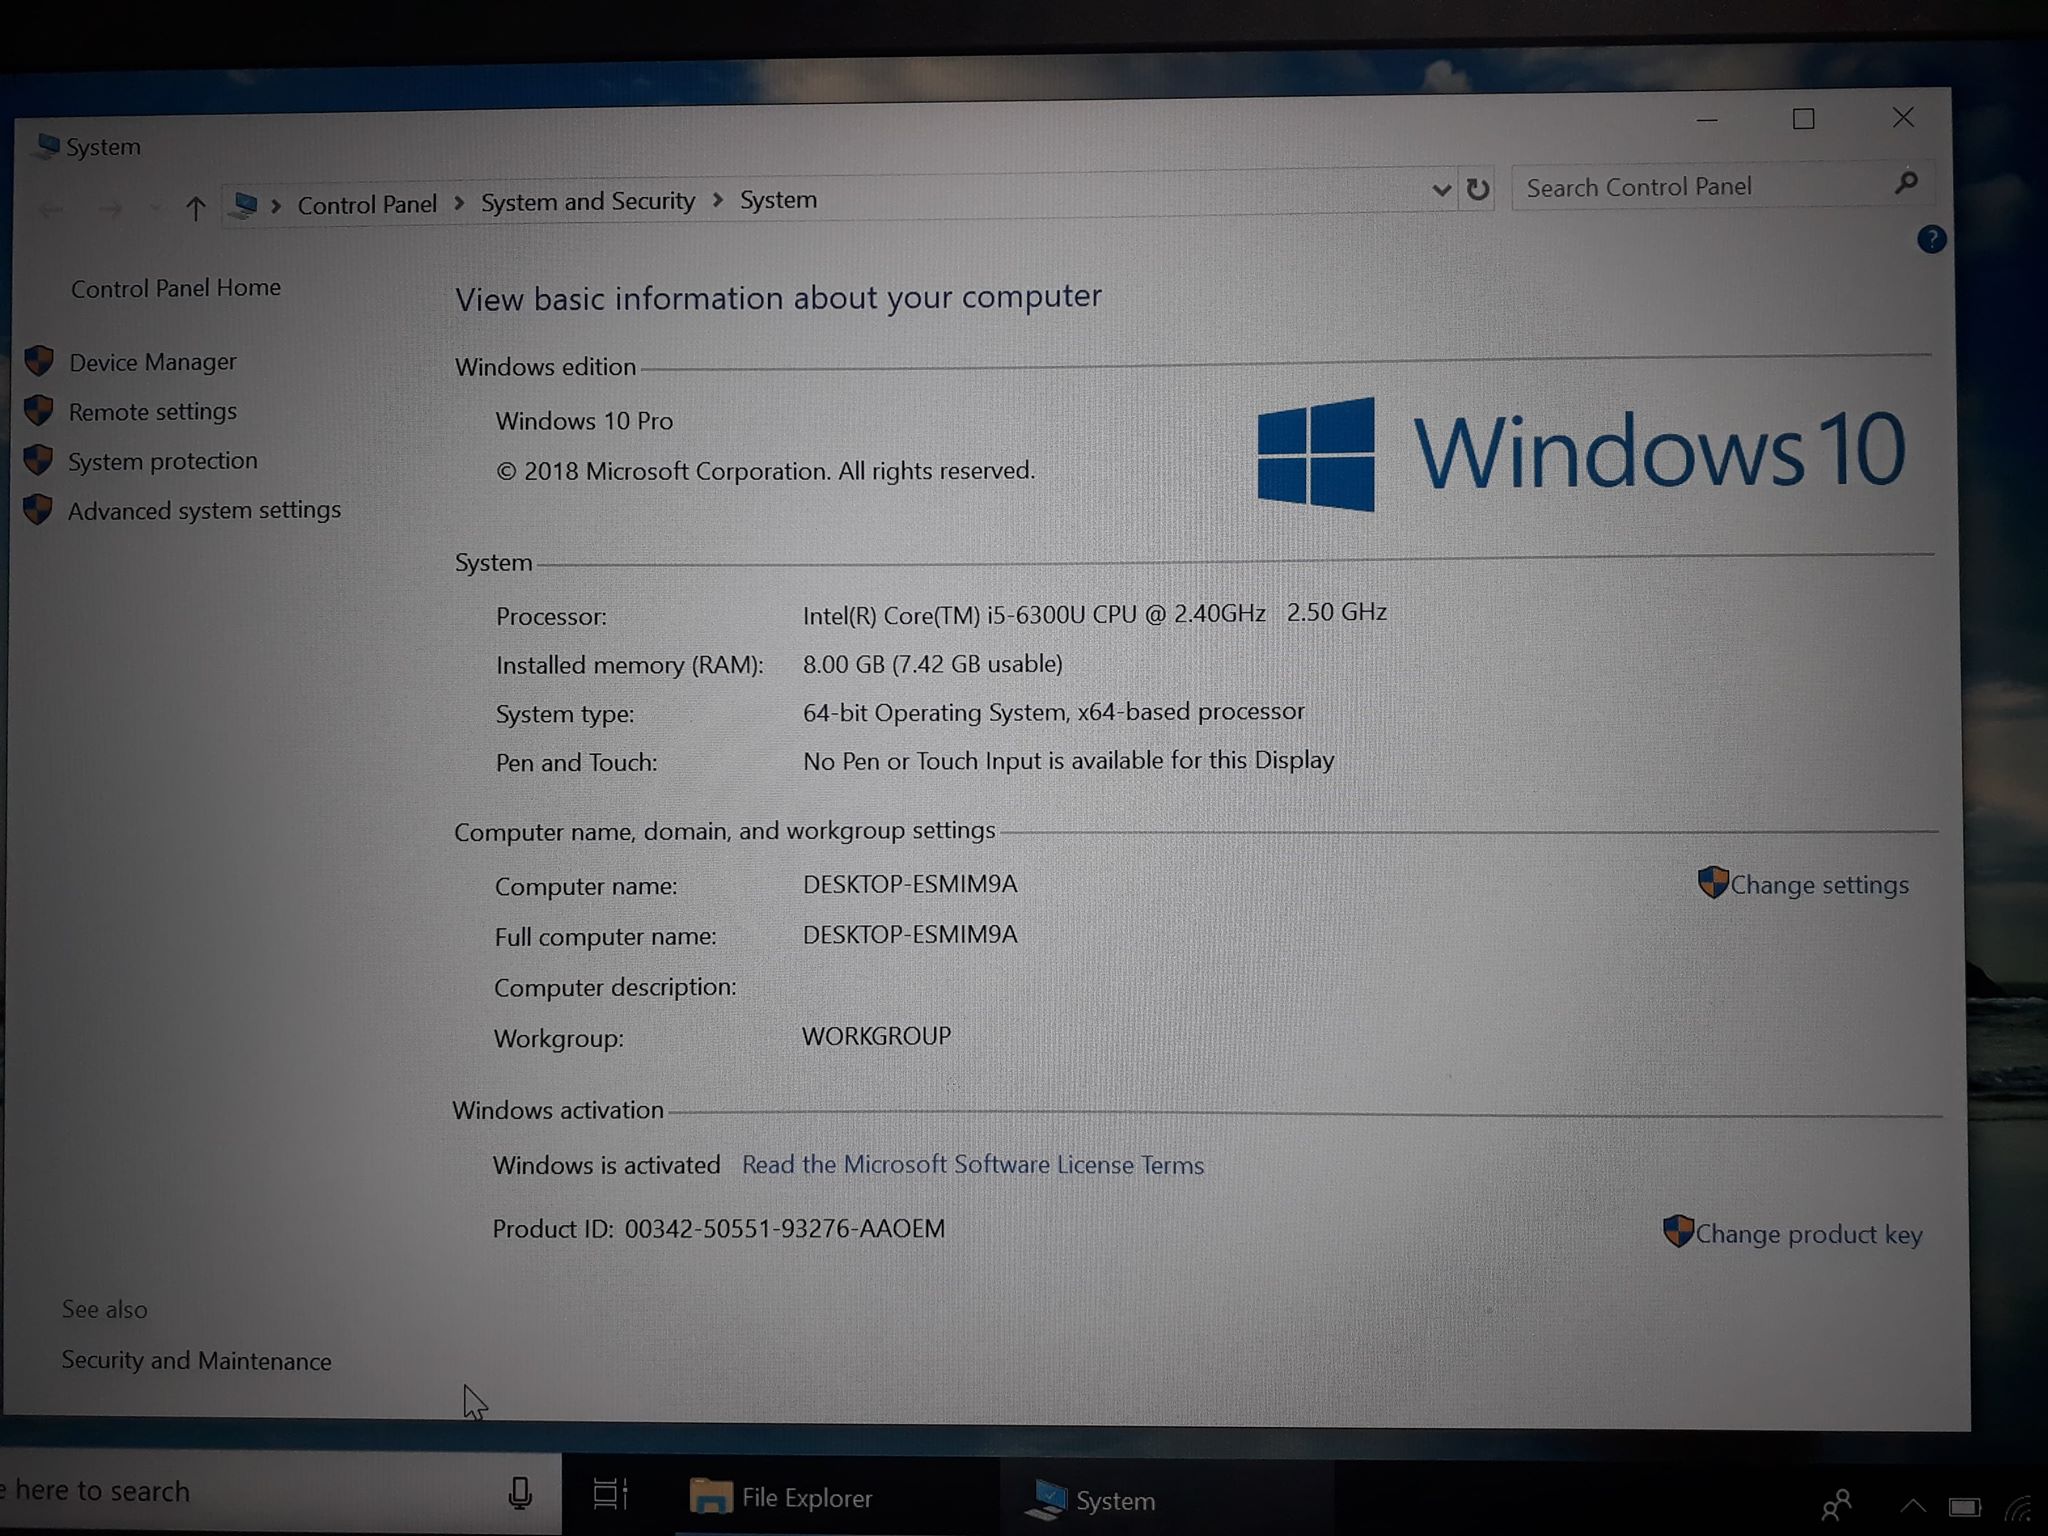
Task: Click the WORKGROUP value text
Action: [876, 1036]
